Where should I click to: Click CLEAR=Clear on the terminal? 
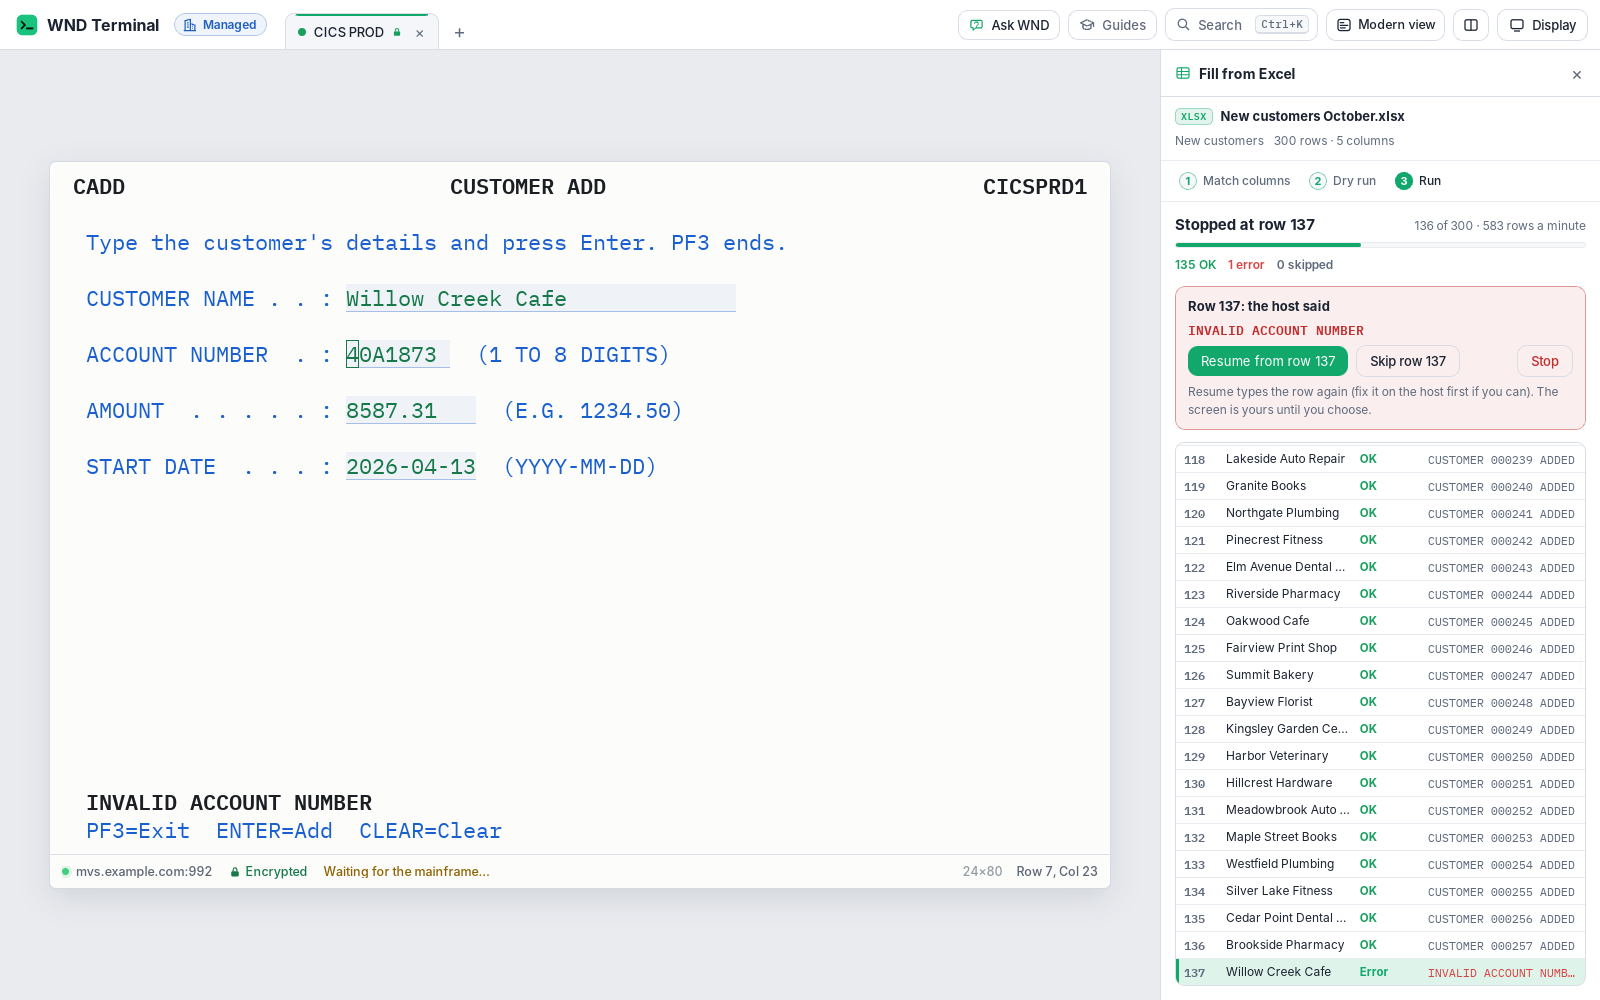pyautogui.click(x=431, y=831)
